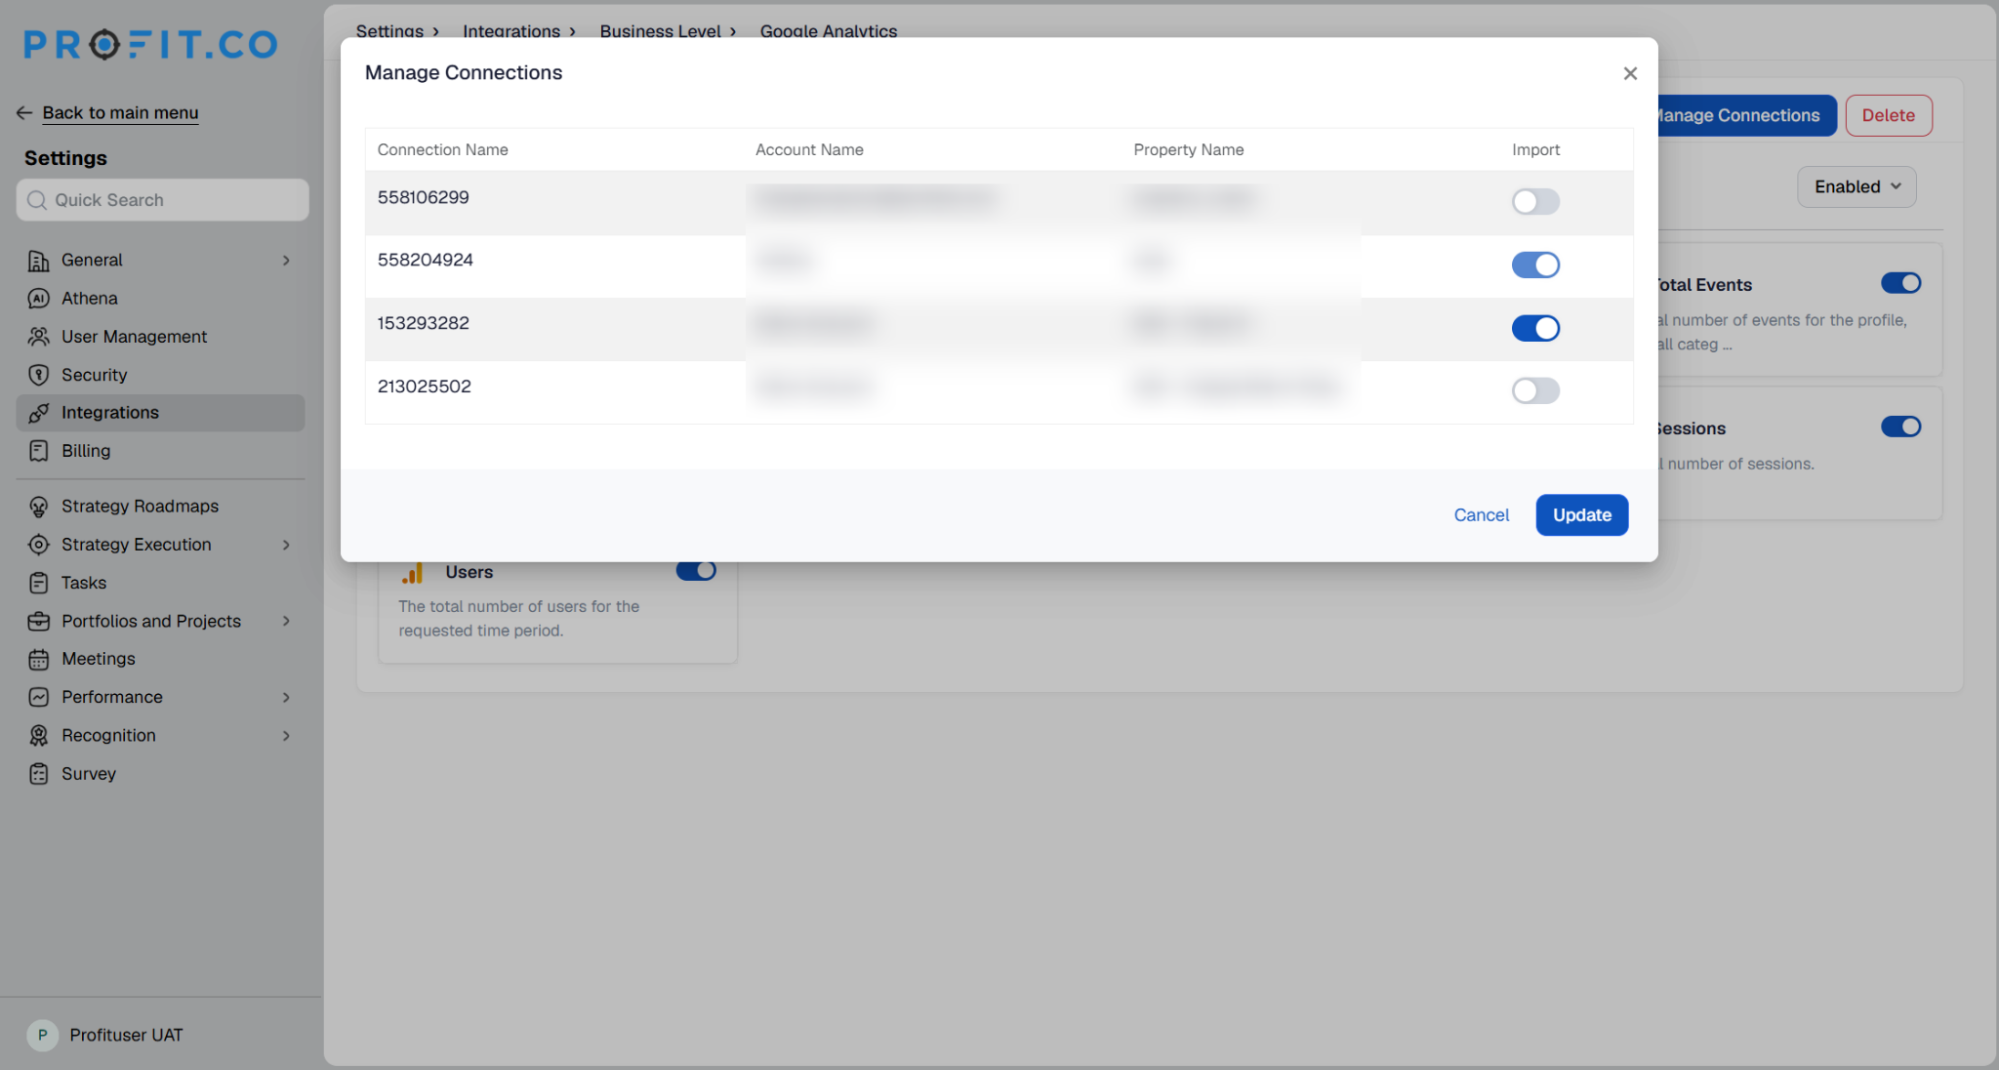Click the Connection Name column header
This screenshot has height=1070, width=1999.
click(x=442, y=149)
